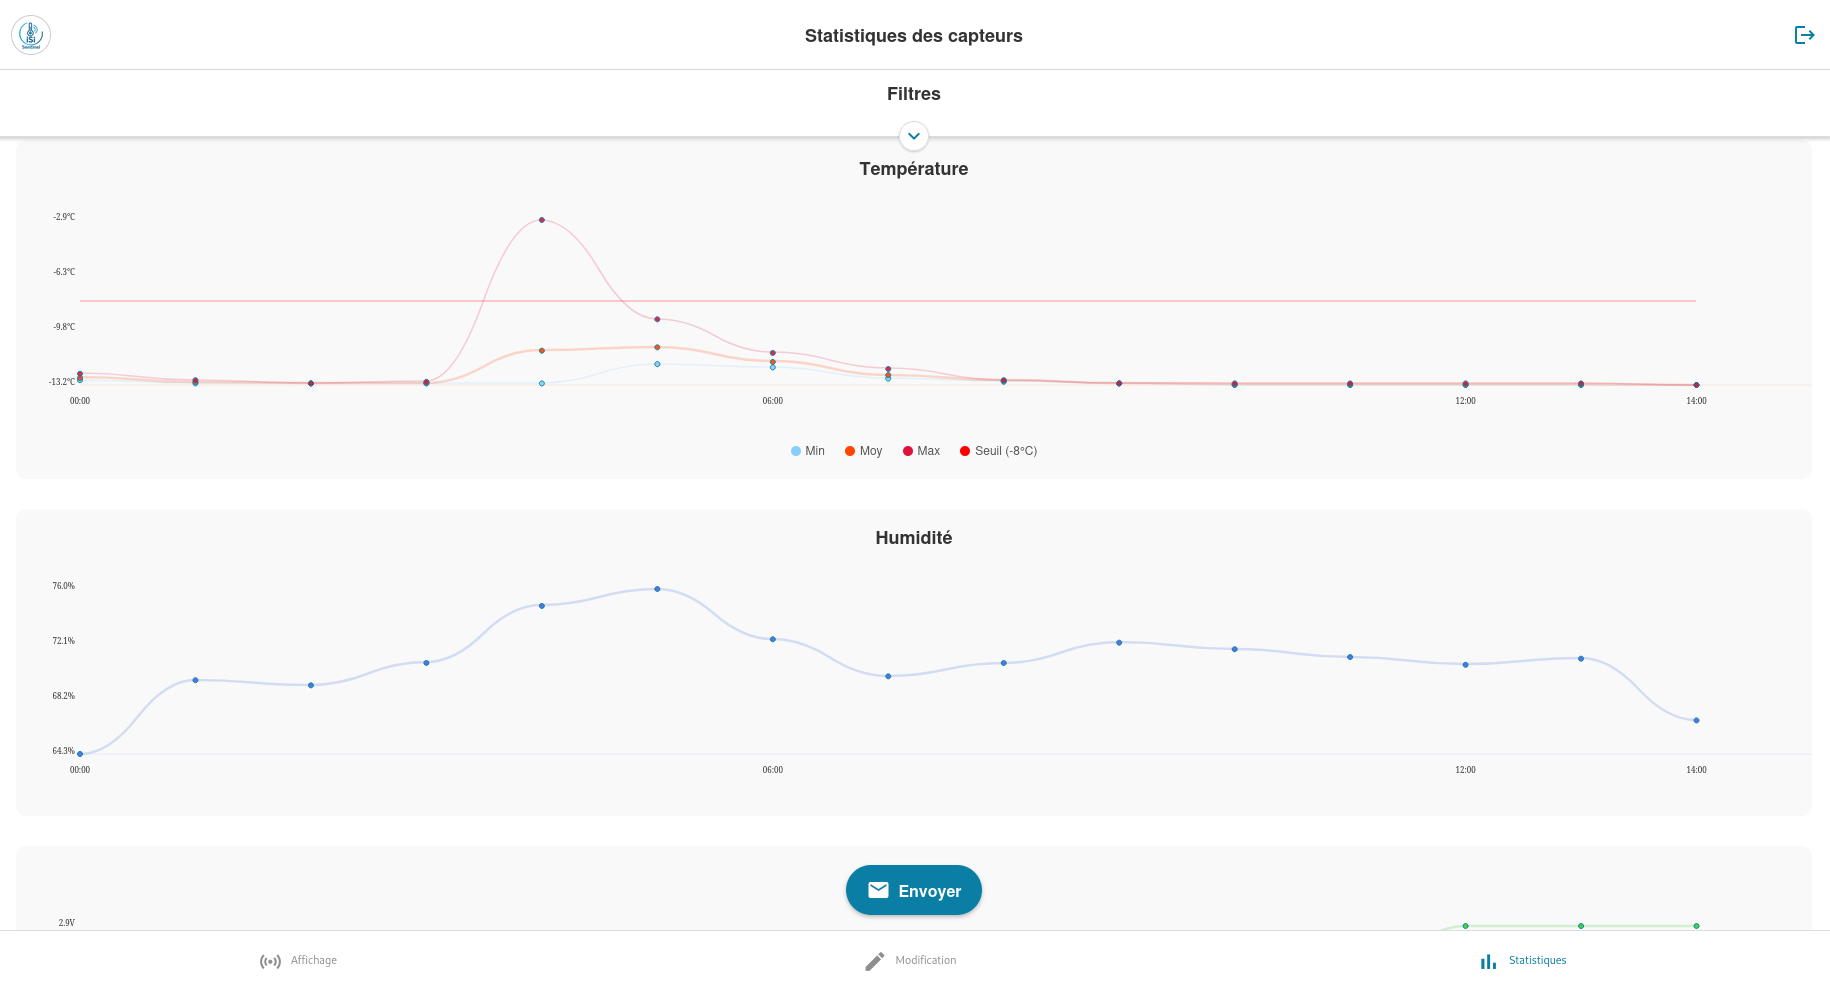Open the Modification tab
1830x993 pixels.
point(925,960)
